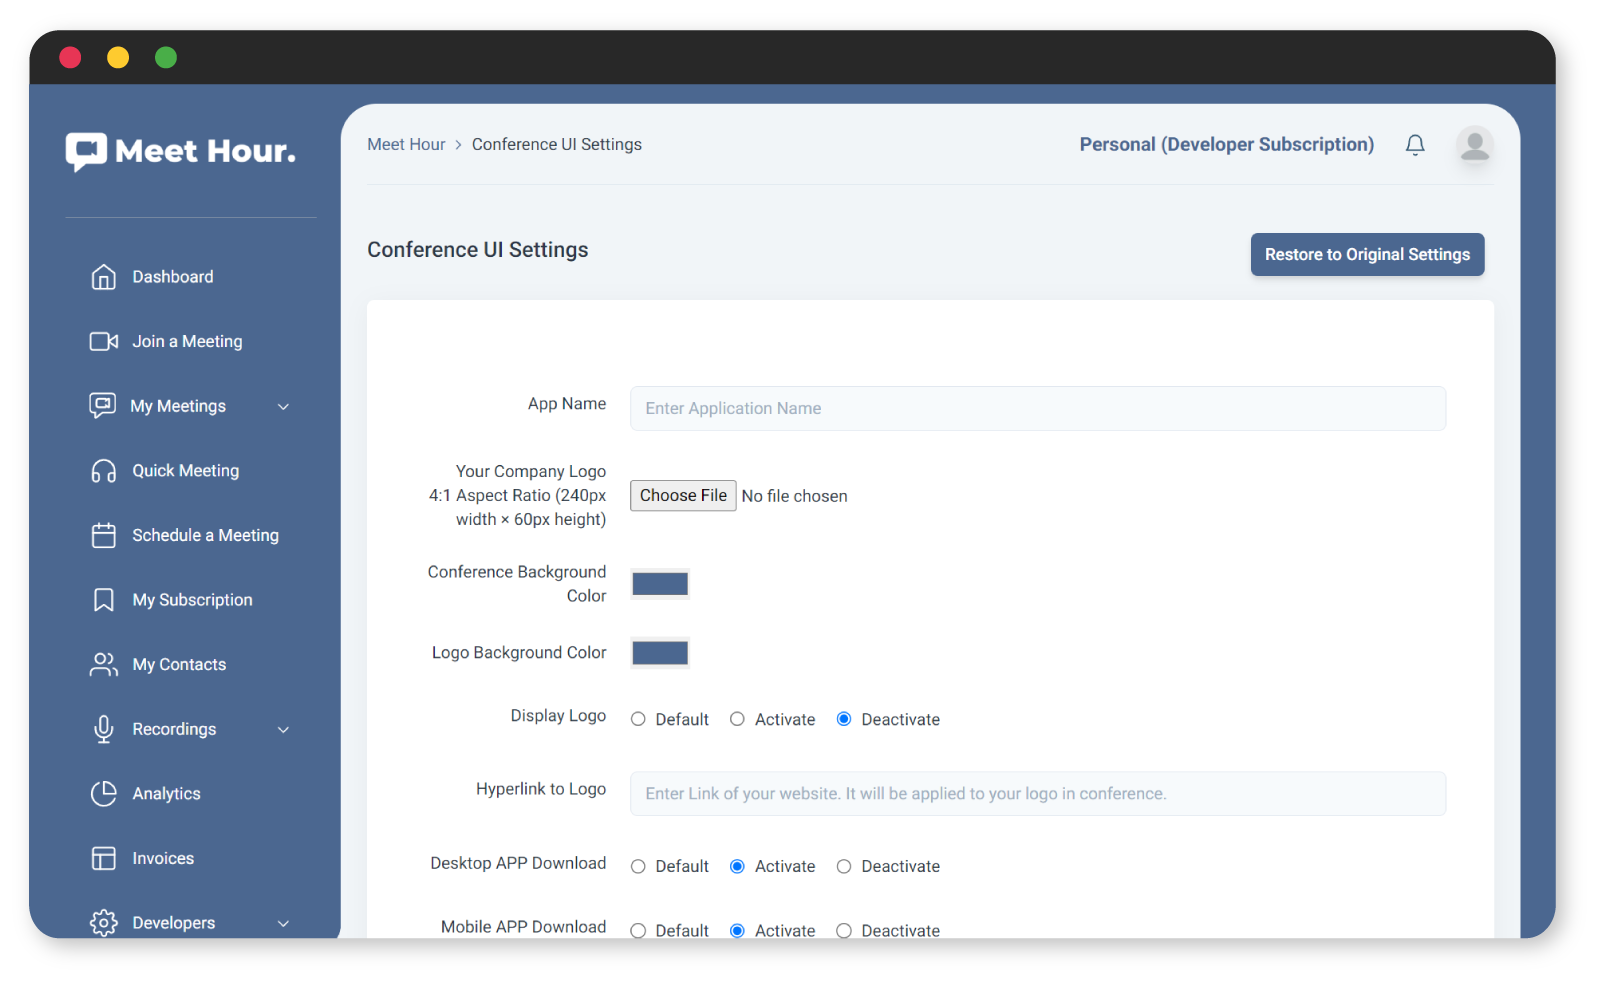The width and height of the screenshot is (1600, 1000).
Task: Open the Analytics page
Action: pyautogui.click(x=166, y=793)
